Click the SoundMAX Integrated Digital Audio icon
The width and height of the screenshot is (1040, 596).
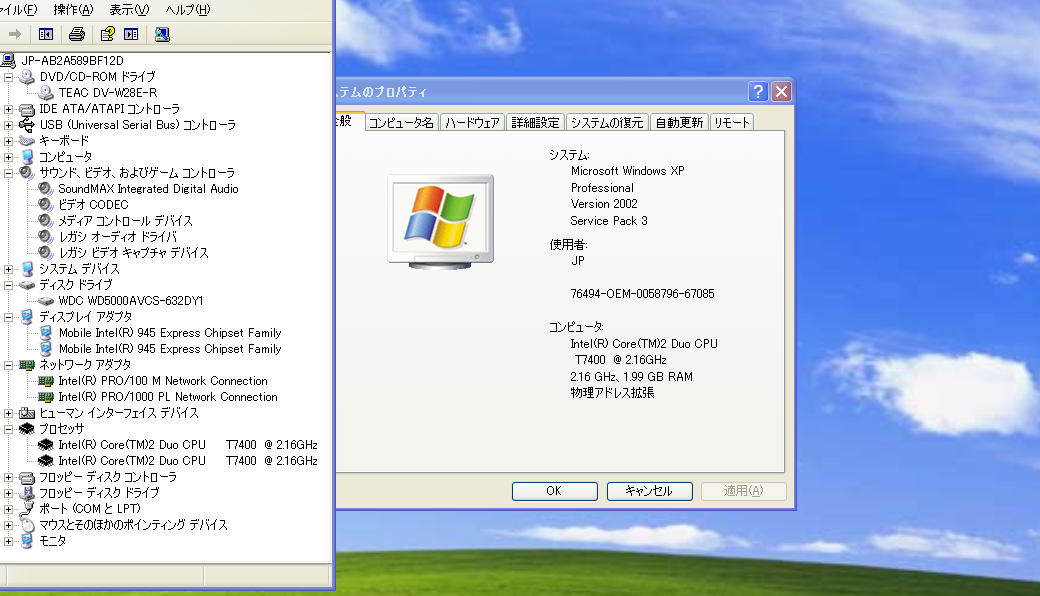point(46,188)
